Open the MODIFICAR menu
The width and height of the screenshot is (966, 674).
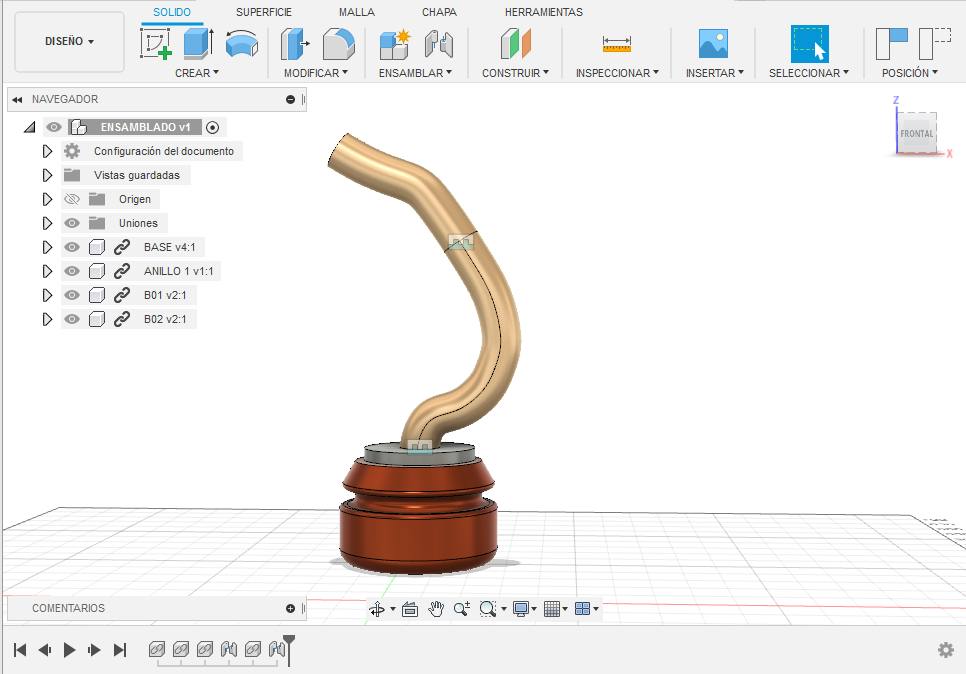(x=315, y=73)
